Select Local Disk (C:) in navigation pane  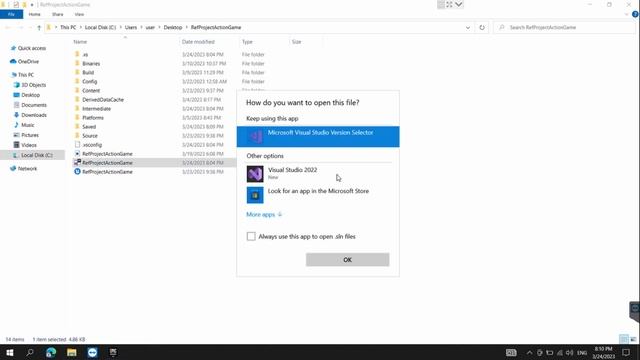click(32, 155)
